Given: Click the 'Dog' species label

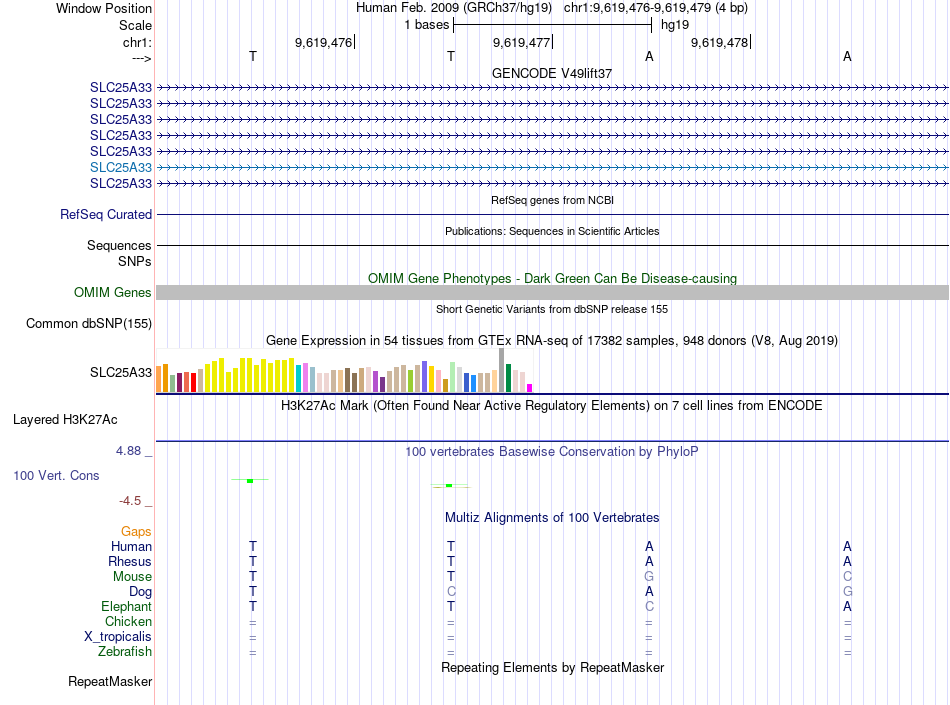Looking at the screenshot, I should point(140,592).
